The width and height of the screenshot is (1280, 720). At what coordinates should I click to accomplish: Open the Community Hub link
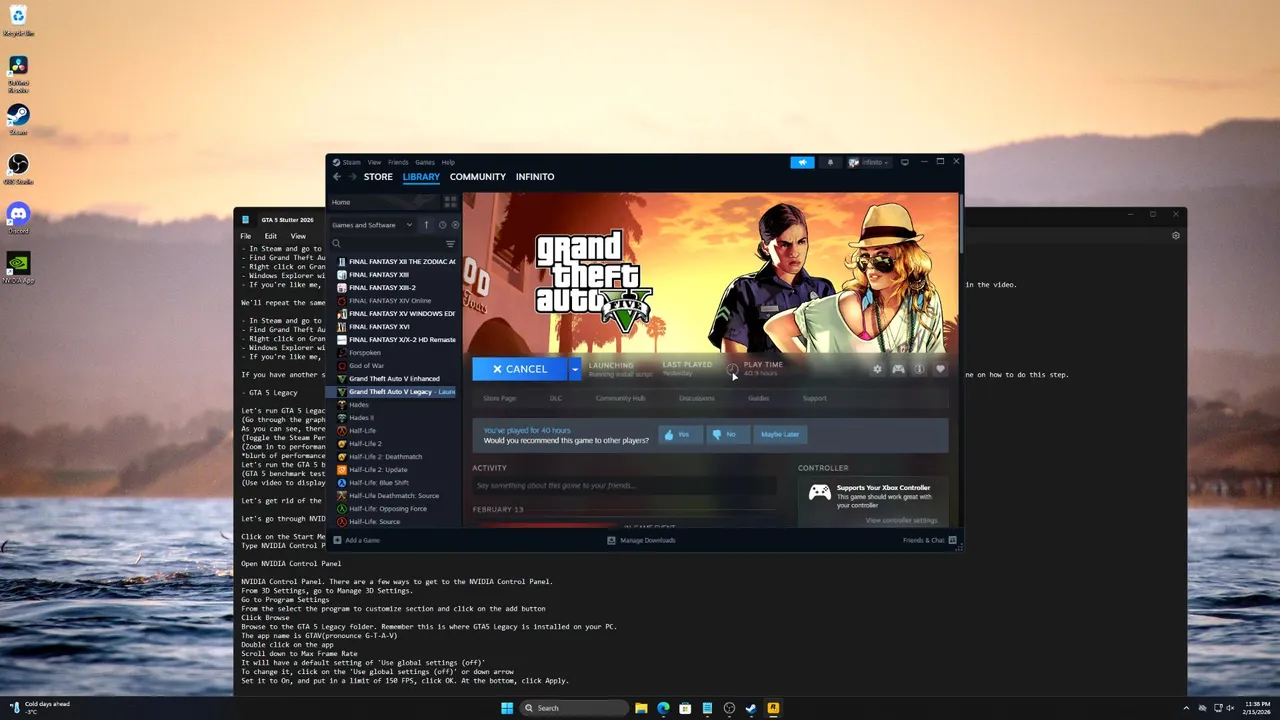(621, 398)
